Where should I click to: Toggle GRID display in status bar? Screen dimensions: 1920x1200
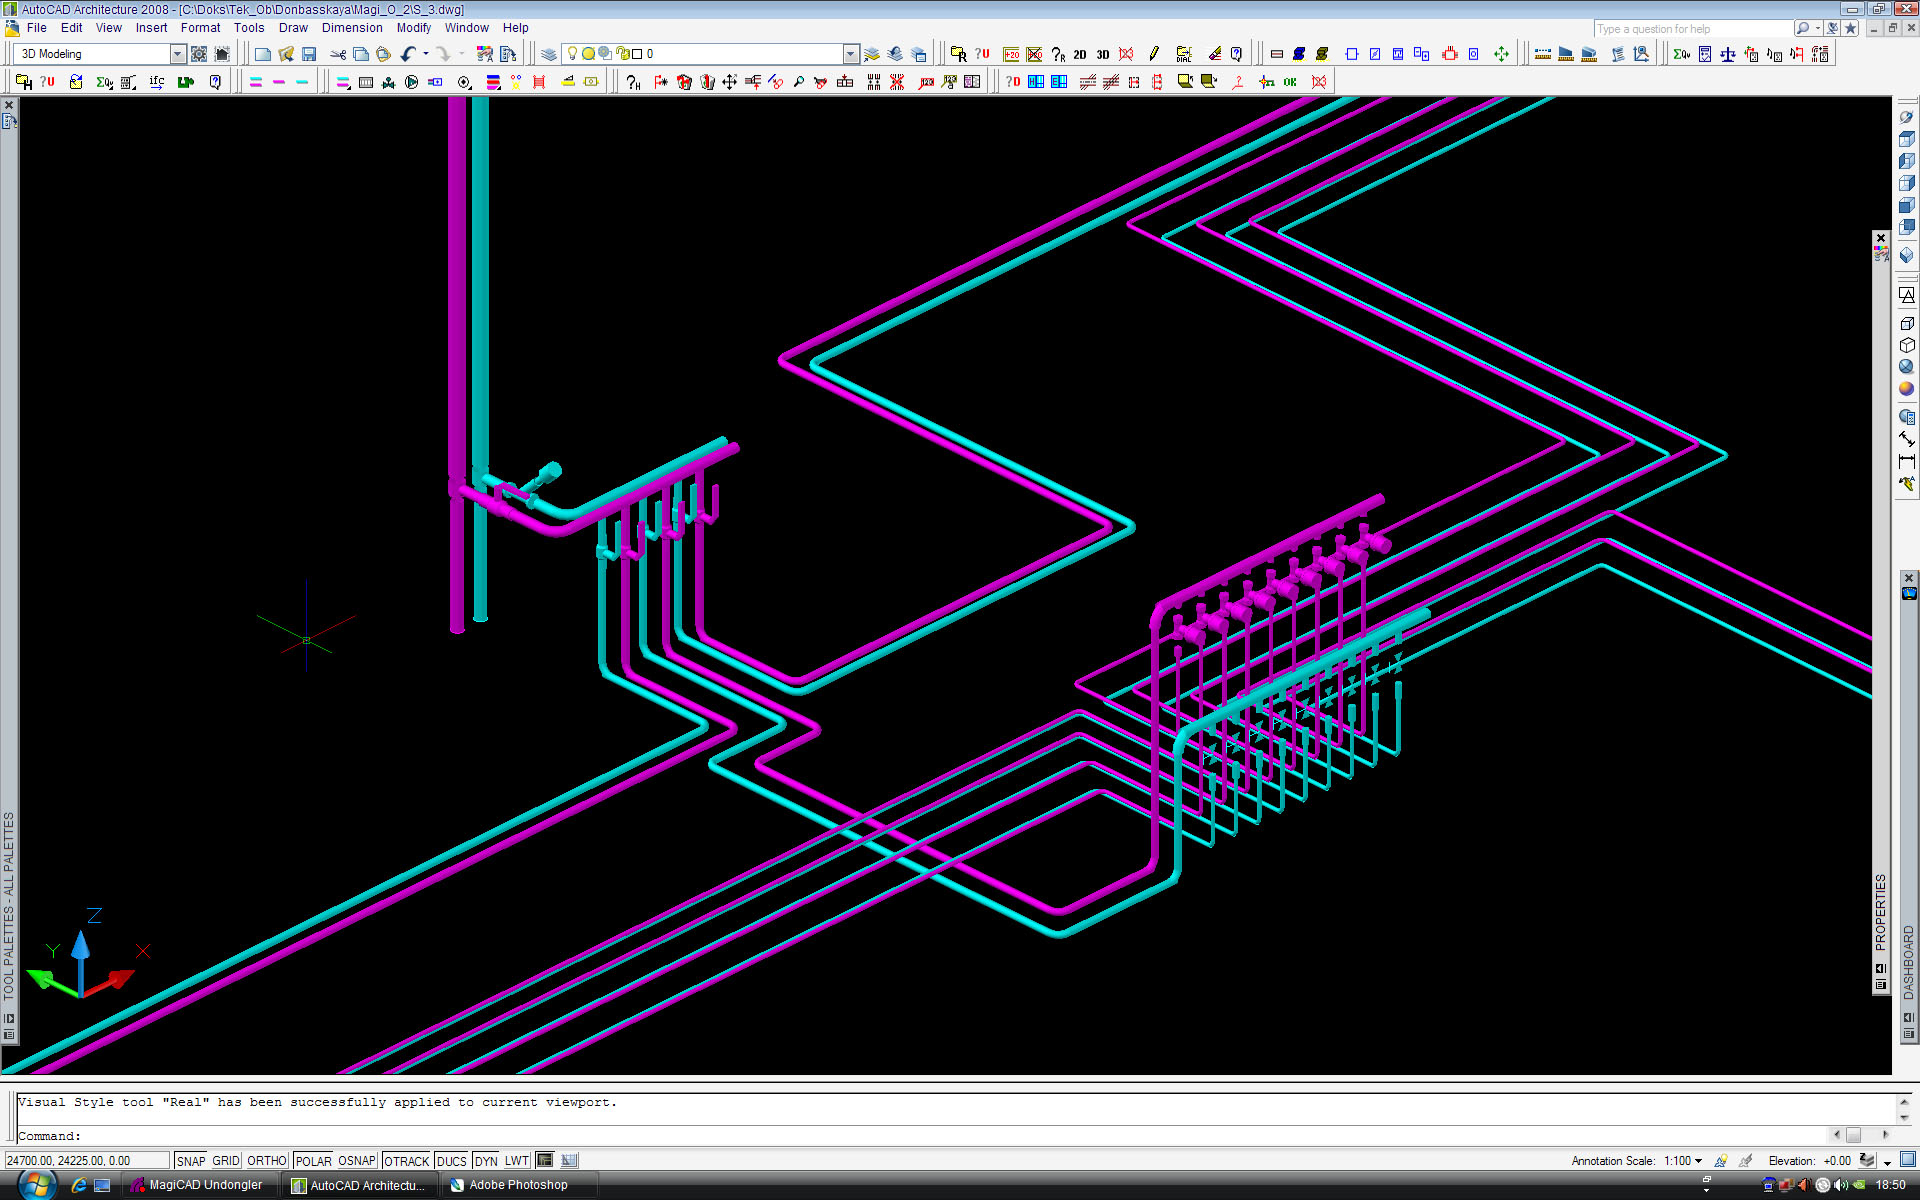tap(225, 1161)
